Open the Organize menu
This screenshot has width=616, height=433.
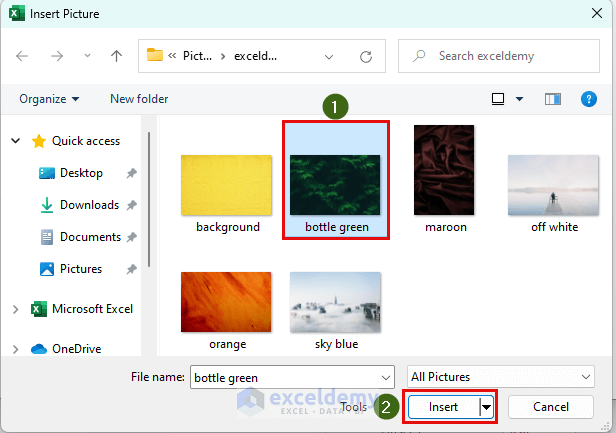(49, 99)
